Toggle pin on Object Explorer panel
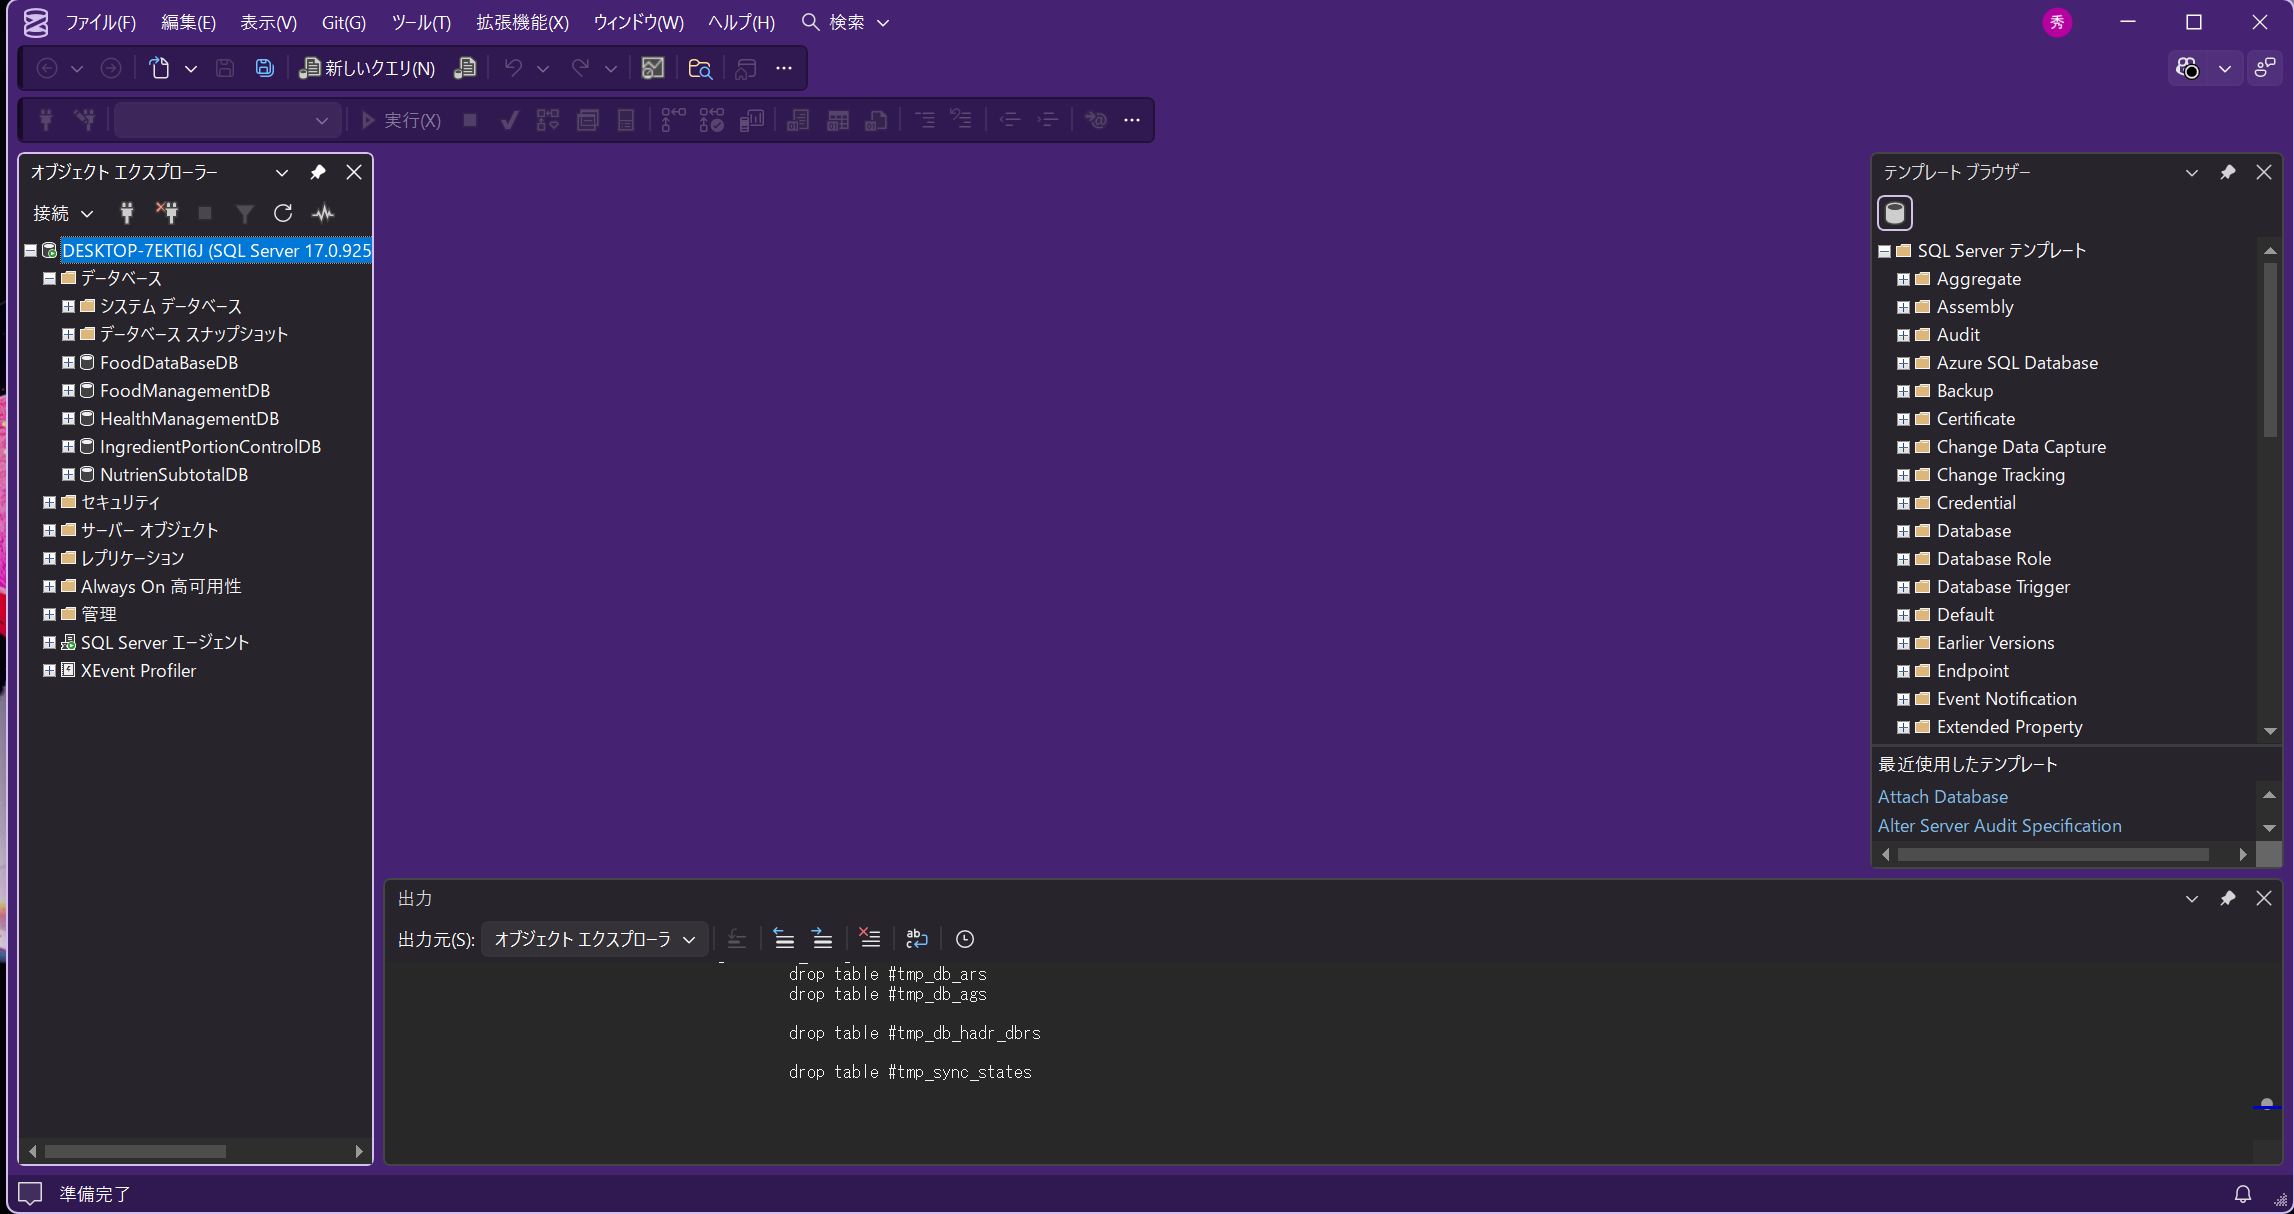The image size is (2294, 1214). (318, 172)
